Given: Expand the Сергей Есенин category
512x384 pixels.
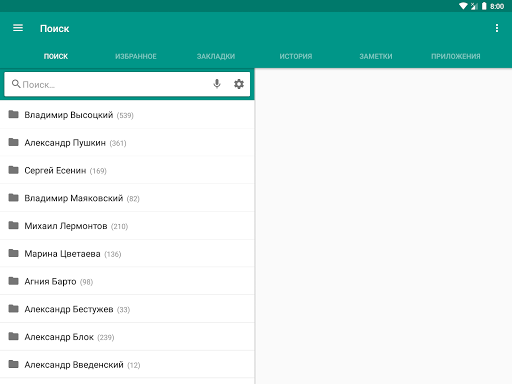Looking at the screenshot, I should 127,170.
